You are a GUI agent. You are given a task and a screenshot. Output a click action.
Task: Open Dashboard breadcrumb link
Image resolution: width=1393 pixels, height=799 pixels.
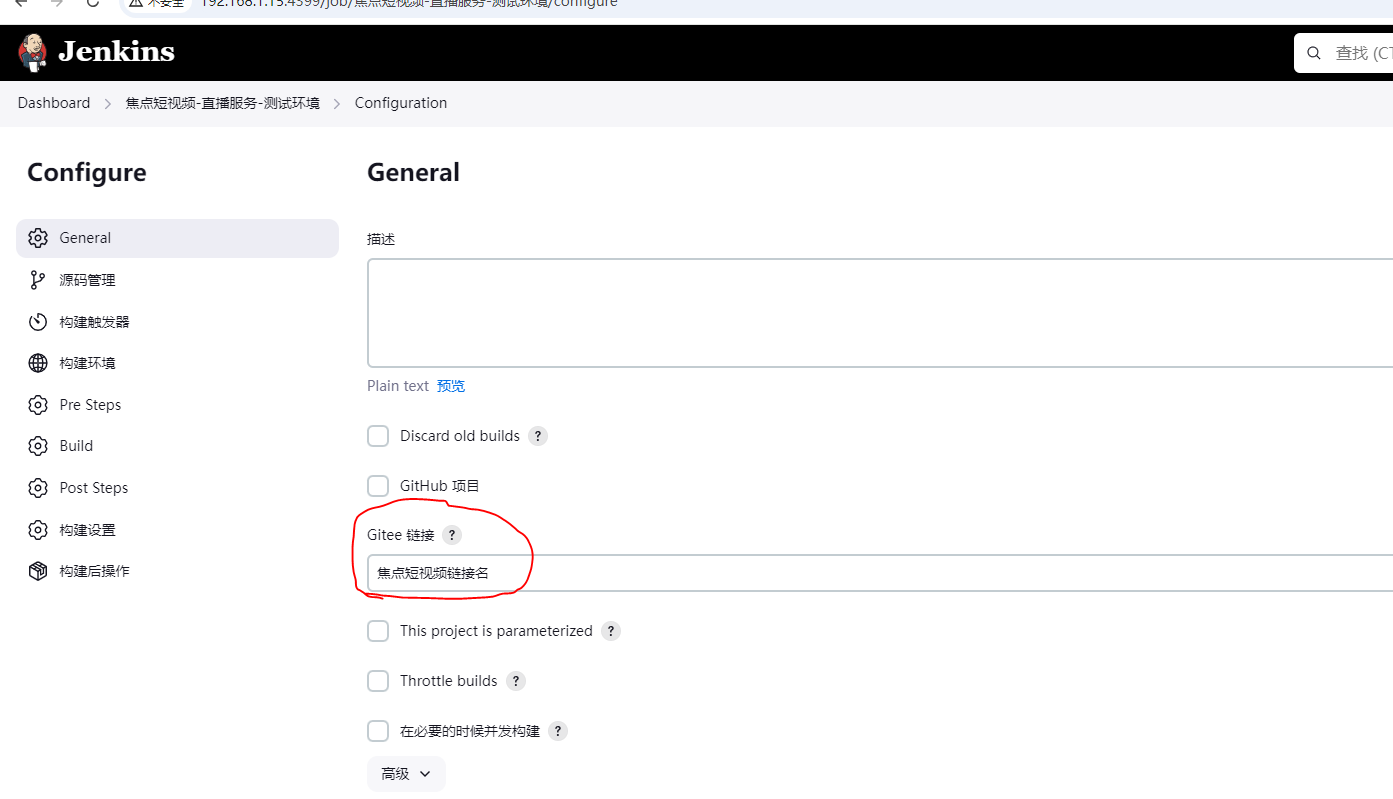pos(54,103)
